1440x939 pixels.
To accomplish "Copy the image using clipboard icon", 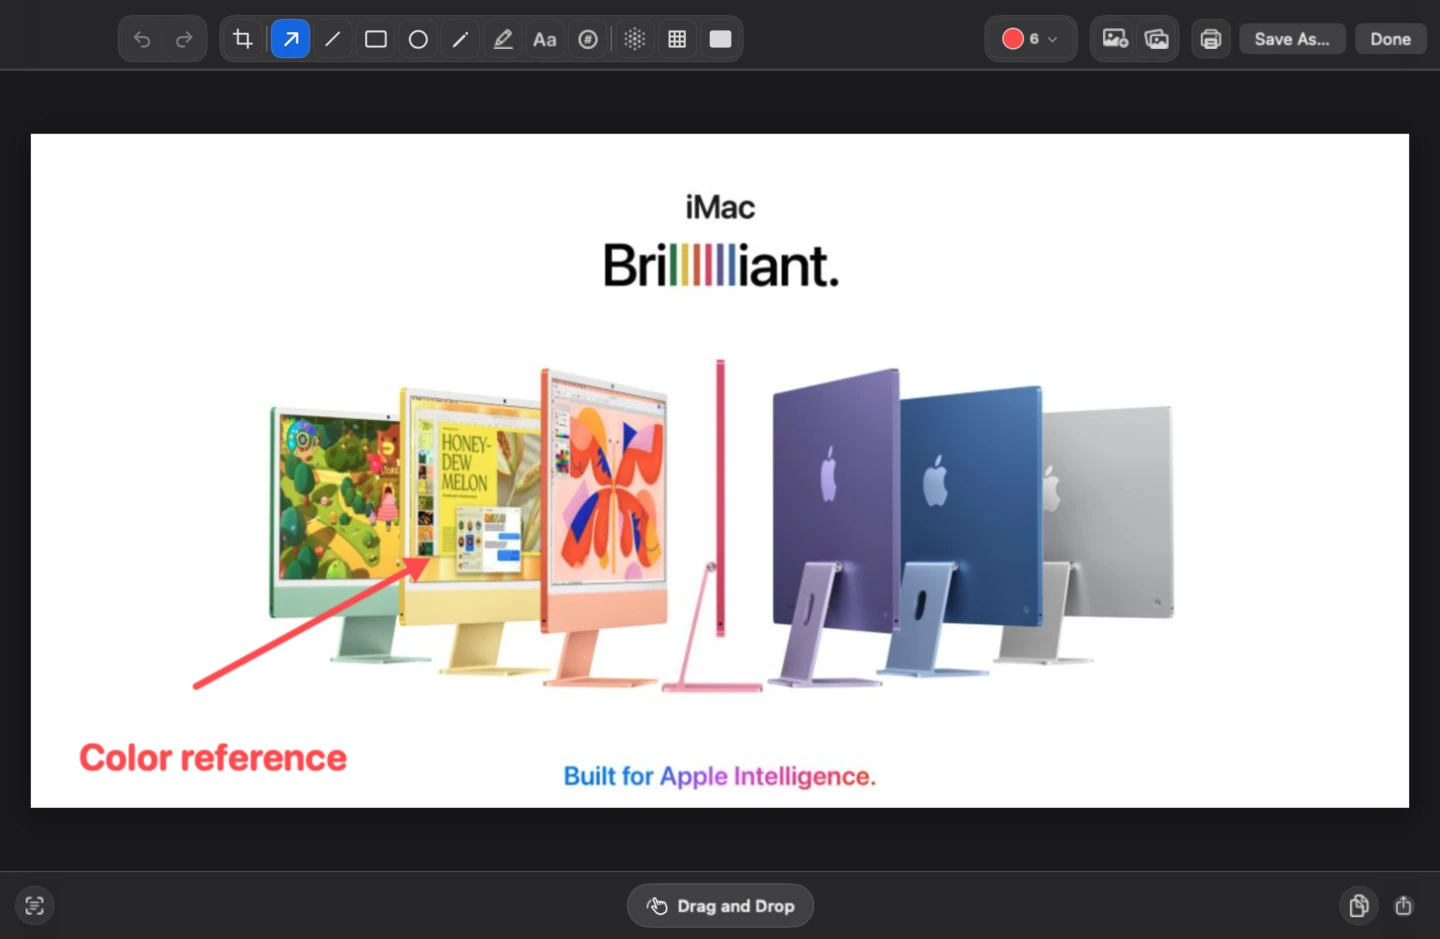I will 1358,906.
